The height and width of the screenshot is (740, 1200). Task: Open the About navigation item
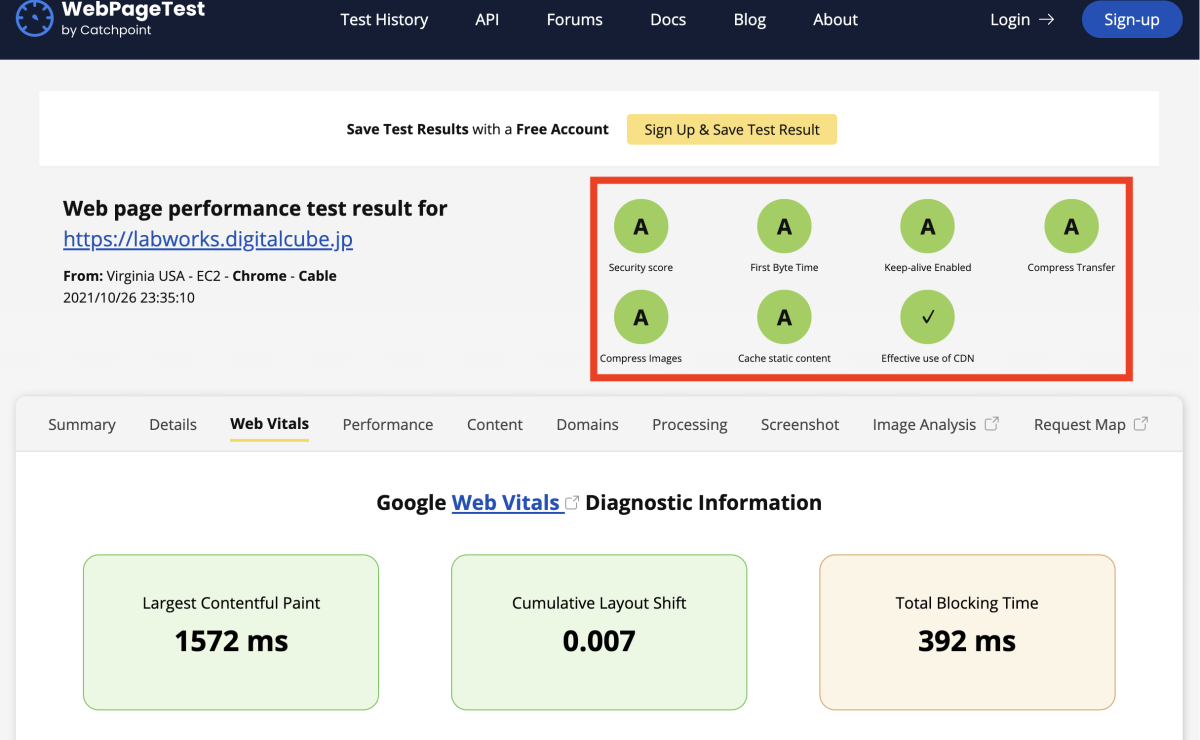pos(836,19)
